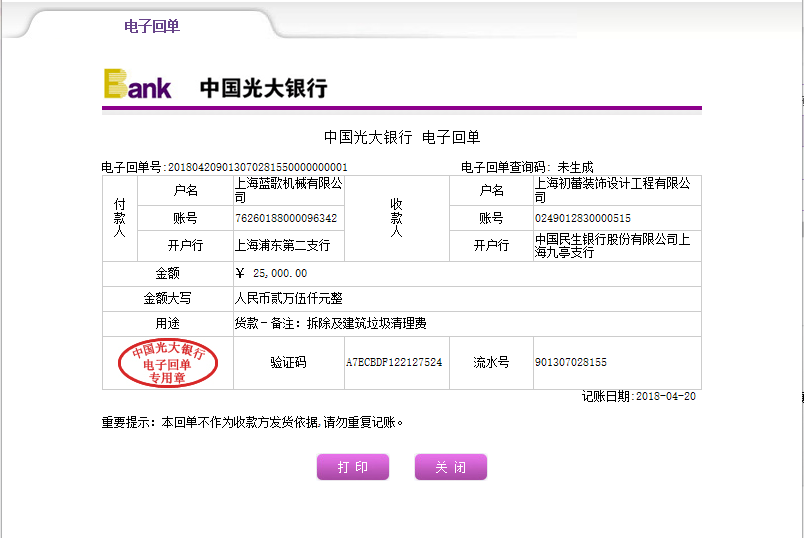Image resolution: width=804 pixels, height=538 pixels.
Task: Select payee name 上海初蕾装饰设计工程有限公司
Action: [612, 190]
